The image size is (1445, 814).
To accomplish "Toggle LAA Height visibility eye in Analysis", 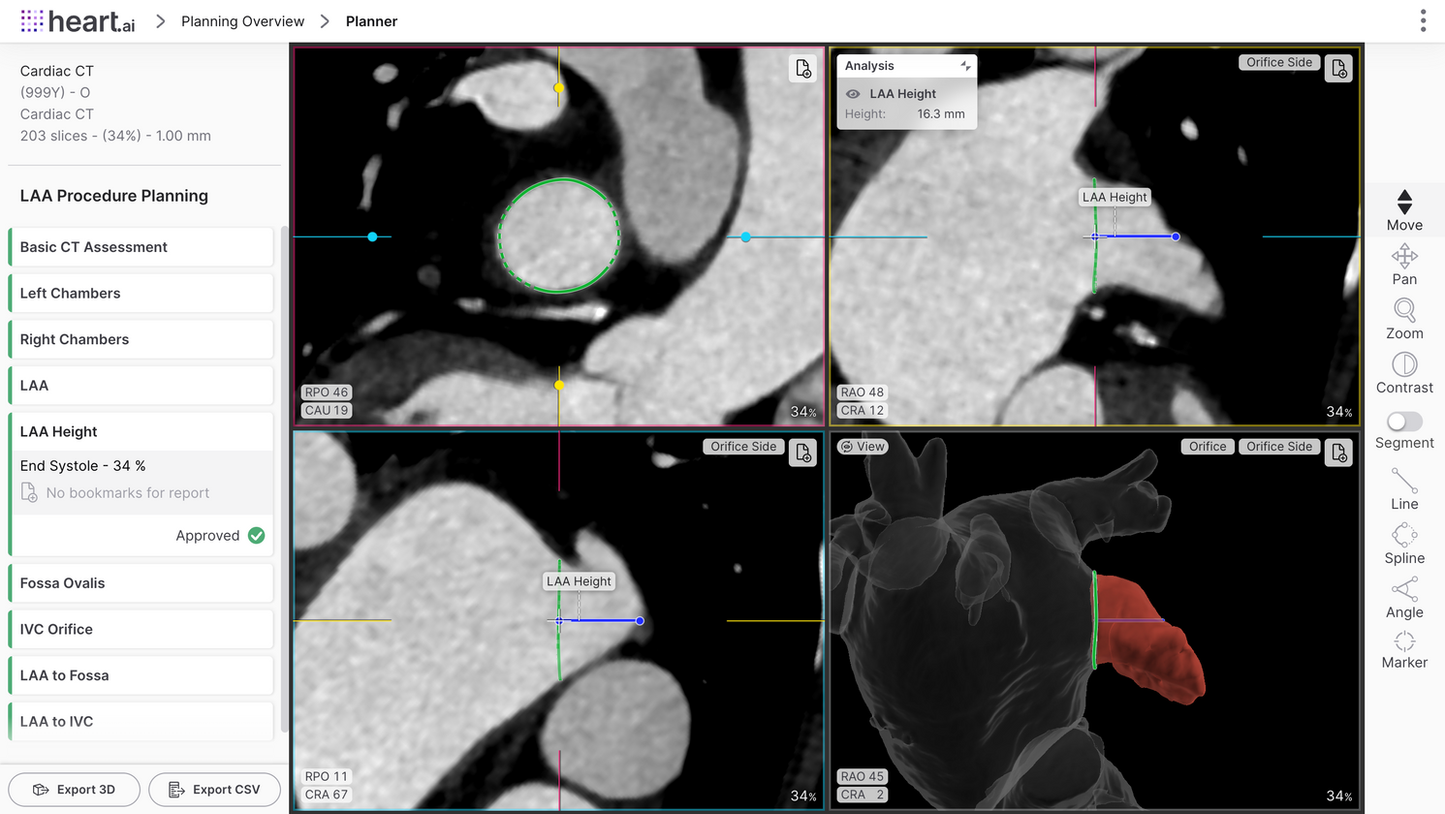I will pos(853,94).
